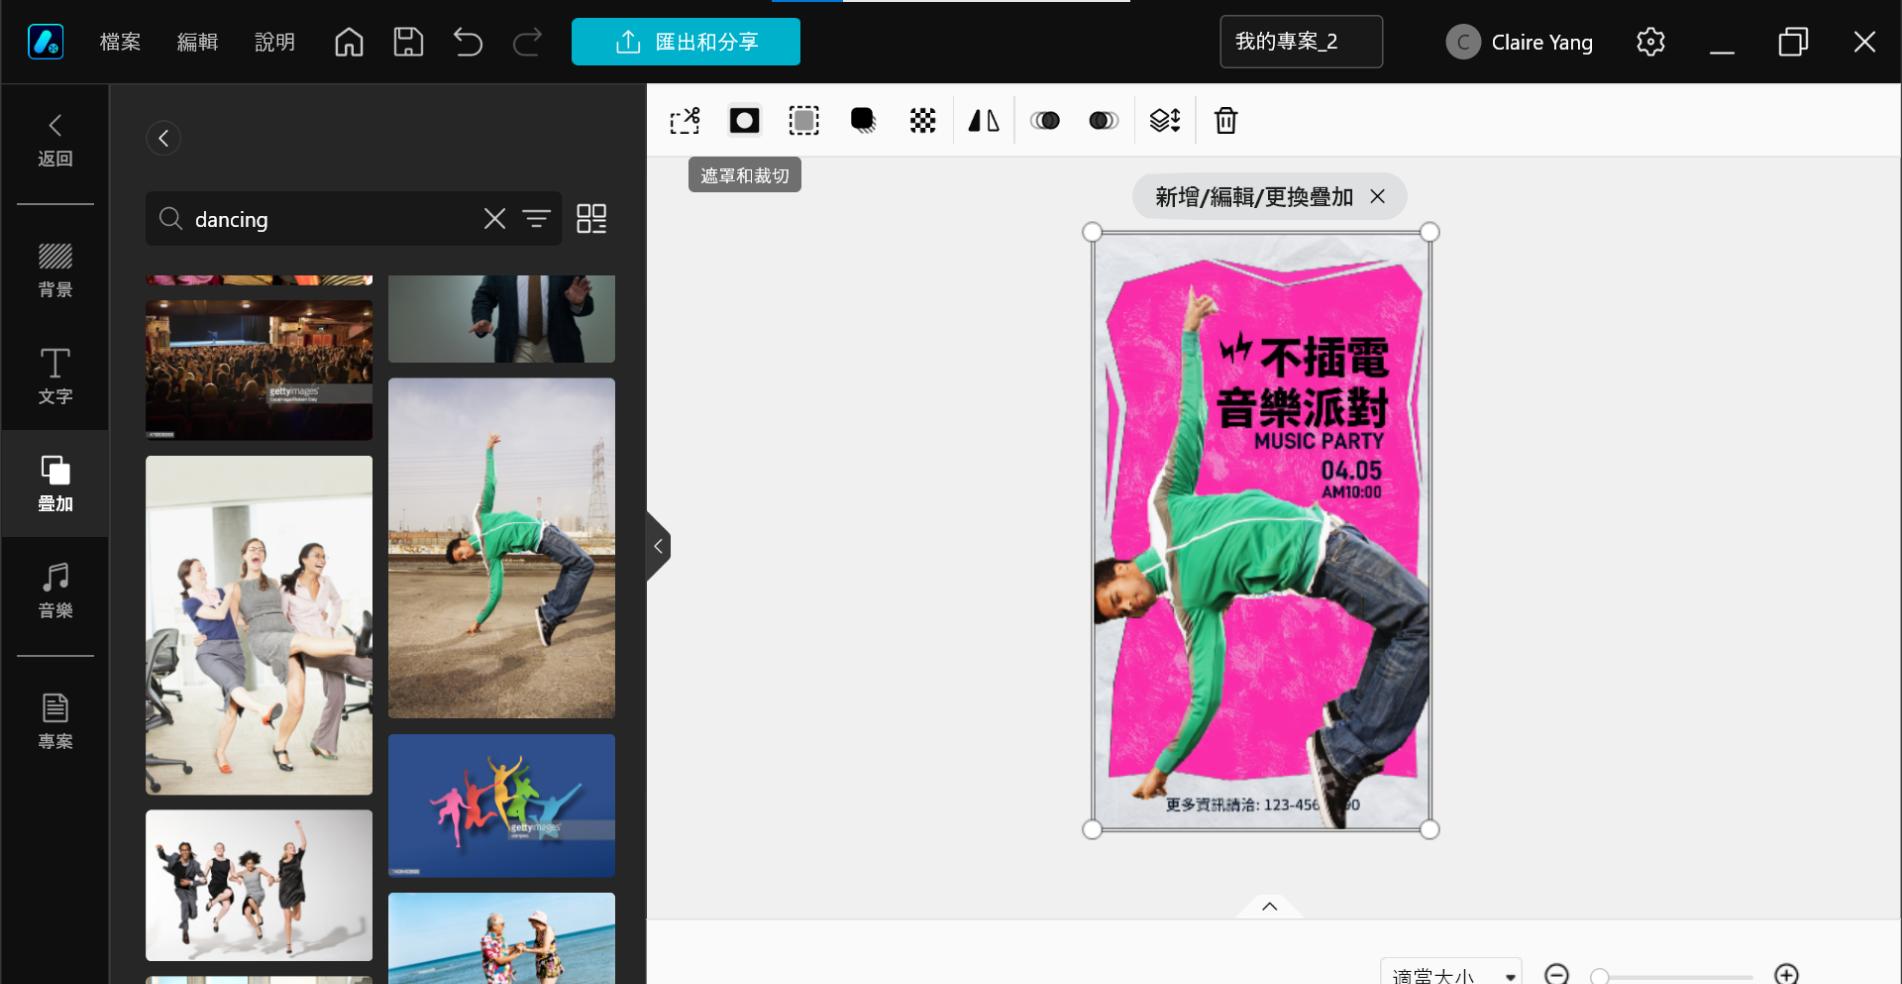Select the three women dancing office thumbnail
This screenshot has height=984, width=1902.
click(259, 625)
